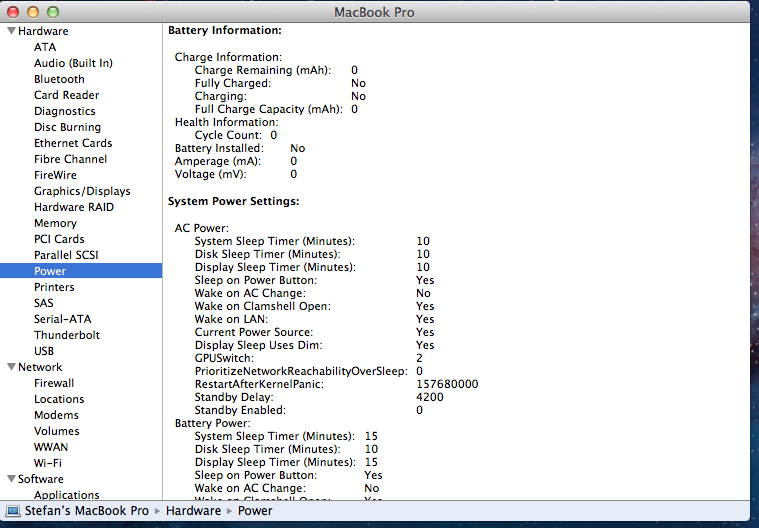Click the Battery Information heading

225,30
